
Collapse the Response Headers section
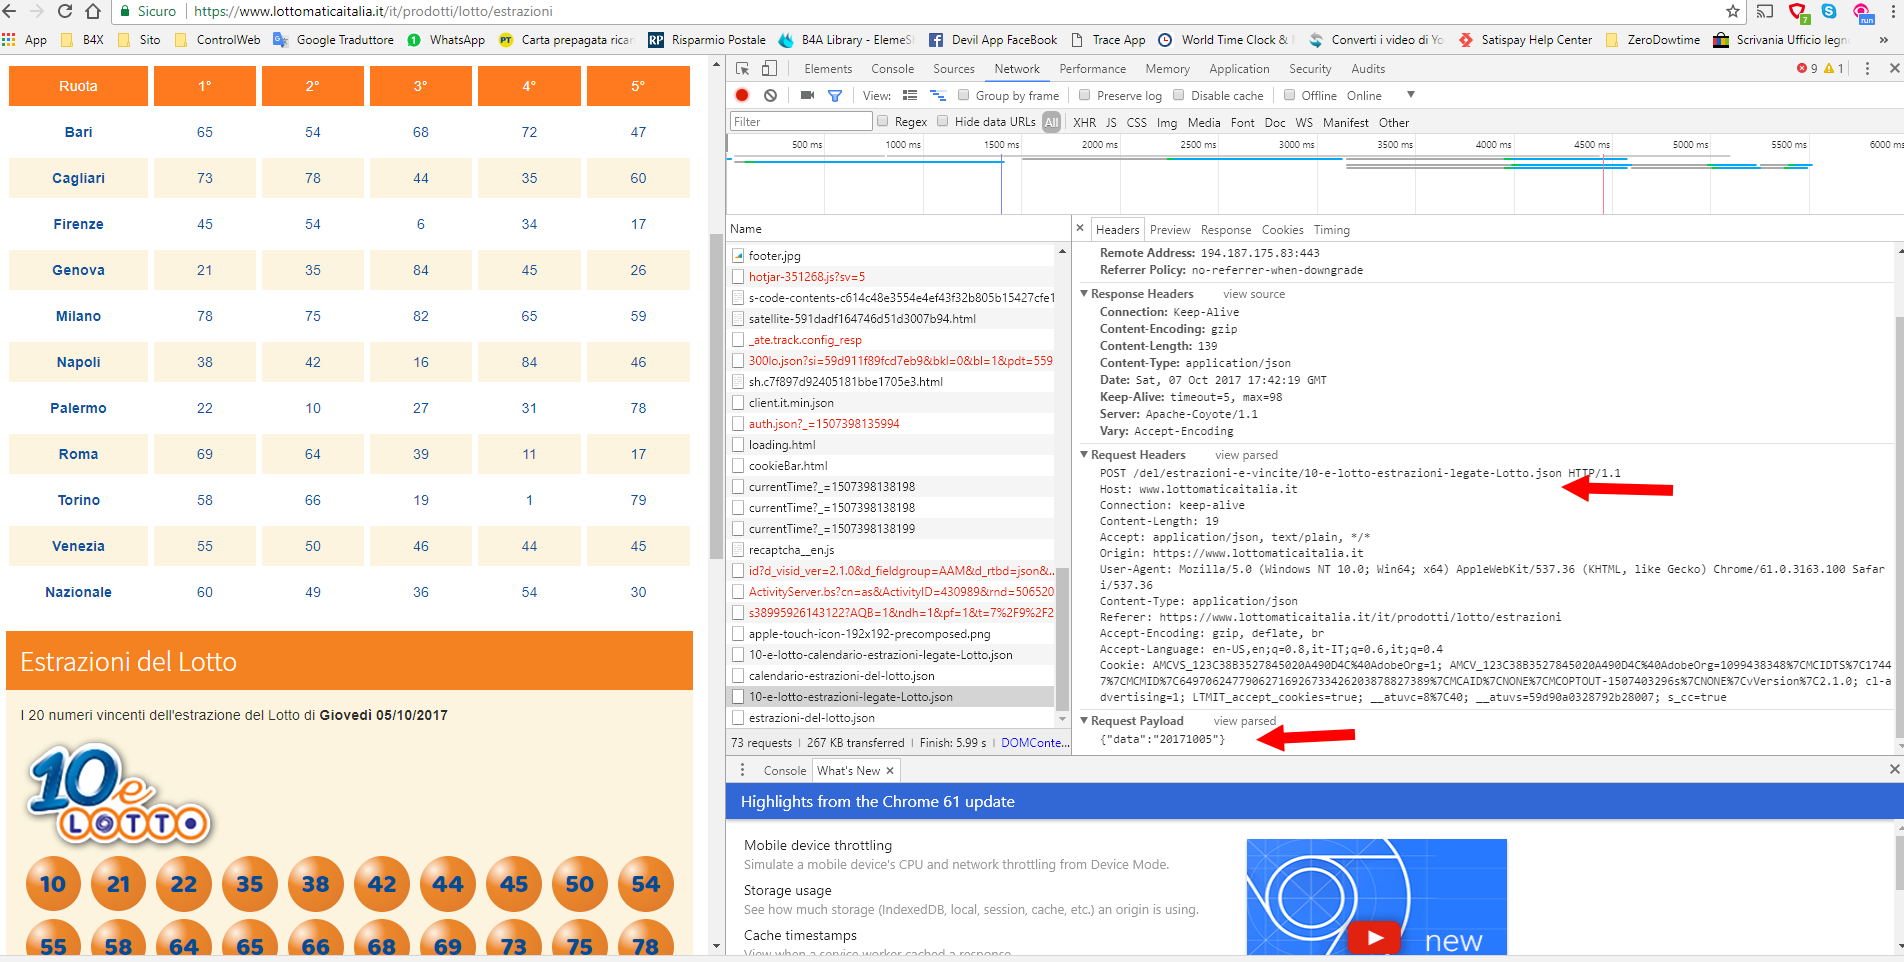pos(1084,294)
